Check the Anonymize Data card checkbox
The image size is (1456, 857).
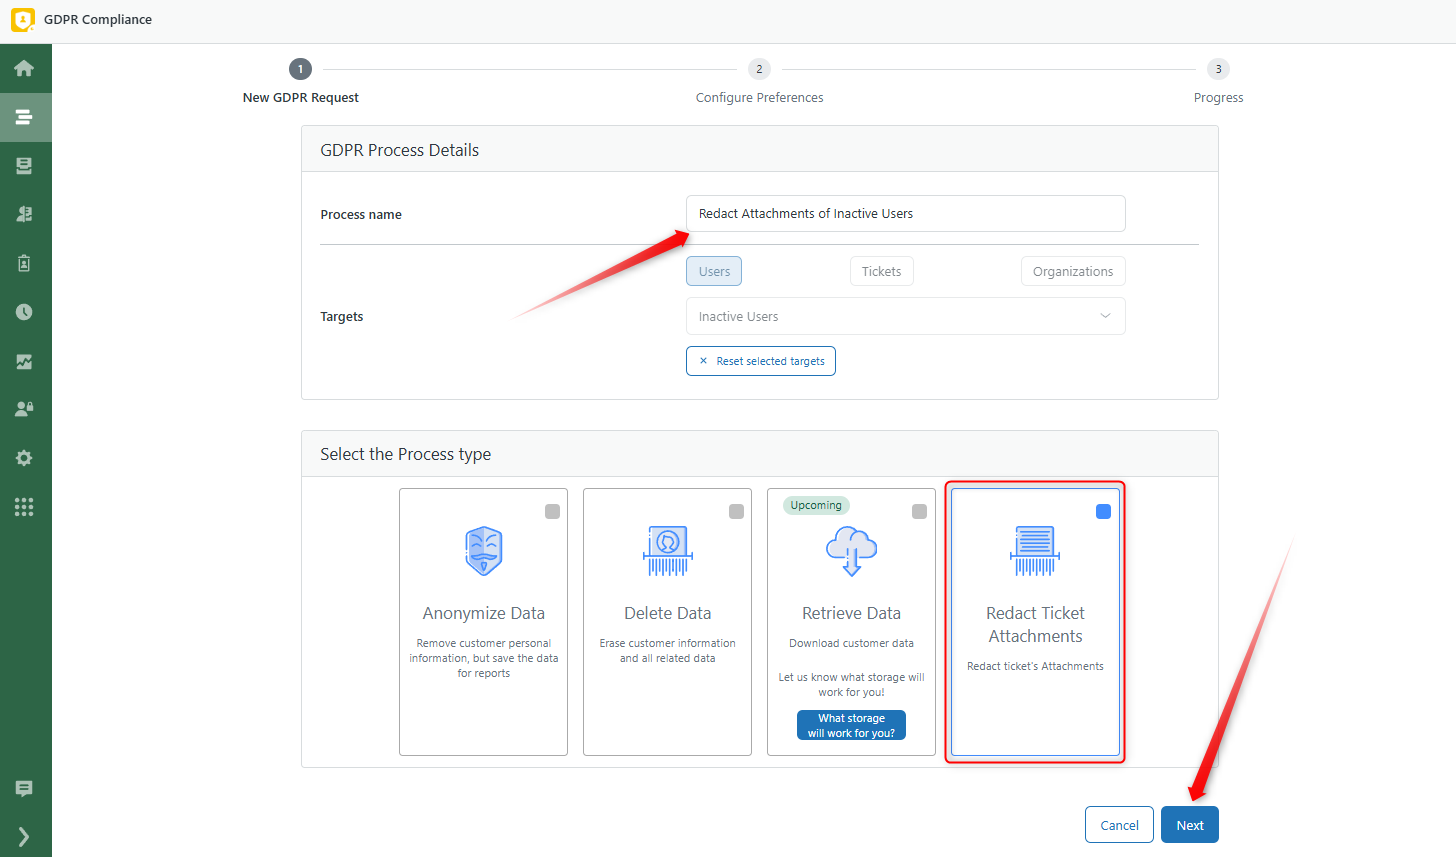pyautogui.click(x=552, y=511)
